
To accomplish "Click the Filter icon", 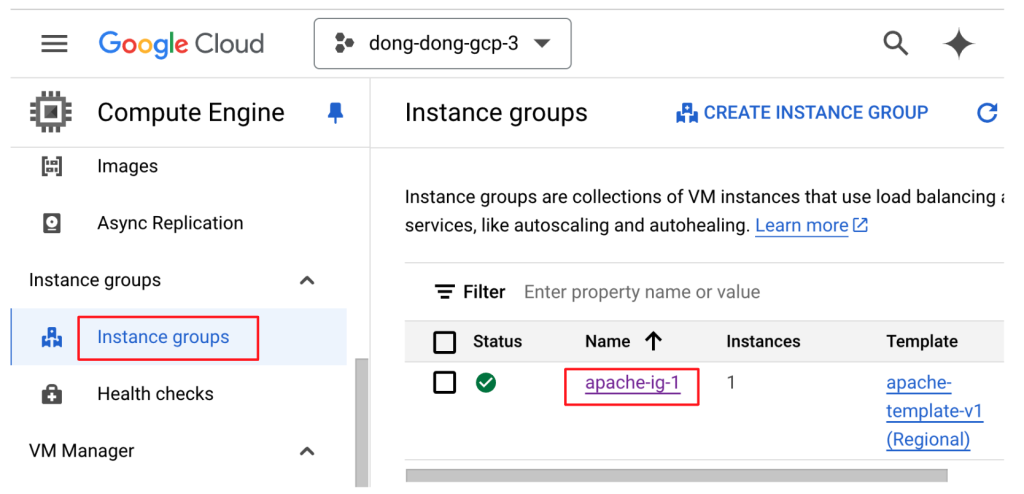I will pos(445,291).
